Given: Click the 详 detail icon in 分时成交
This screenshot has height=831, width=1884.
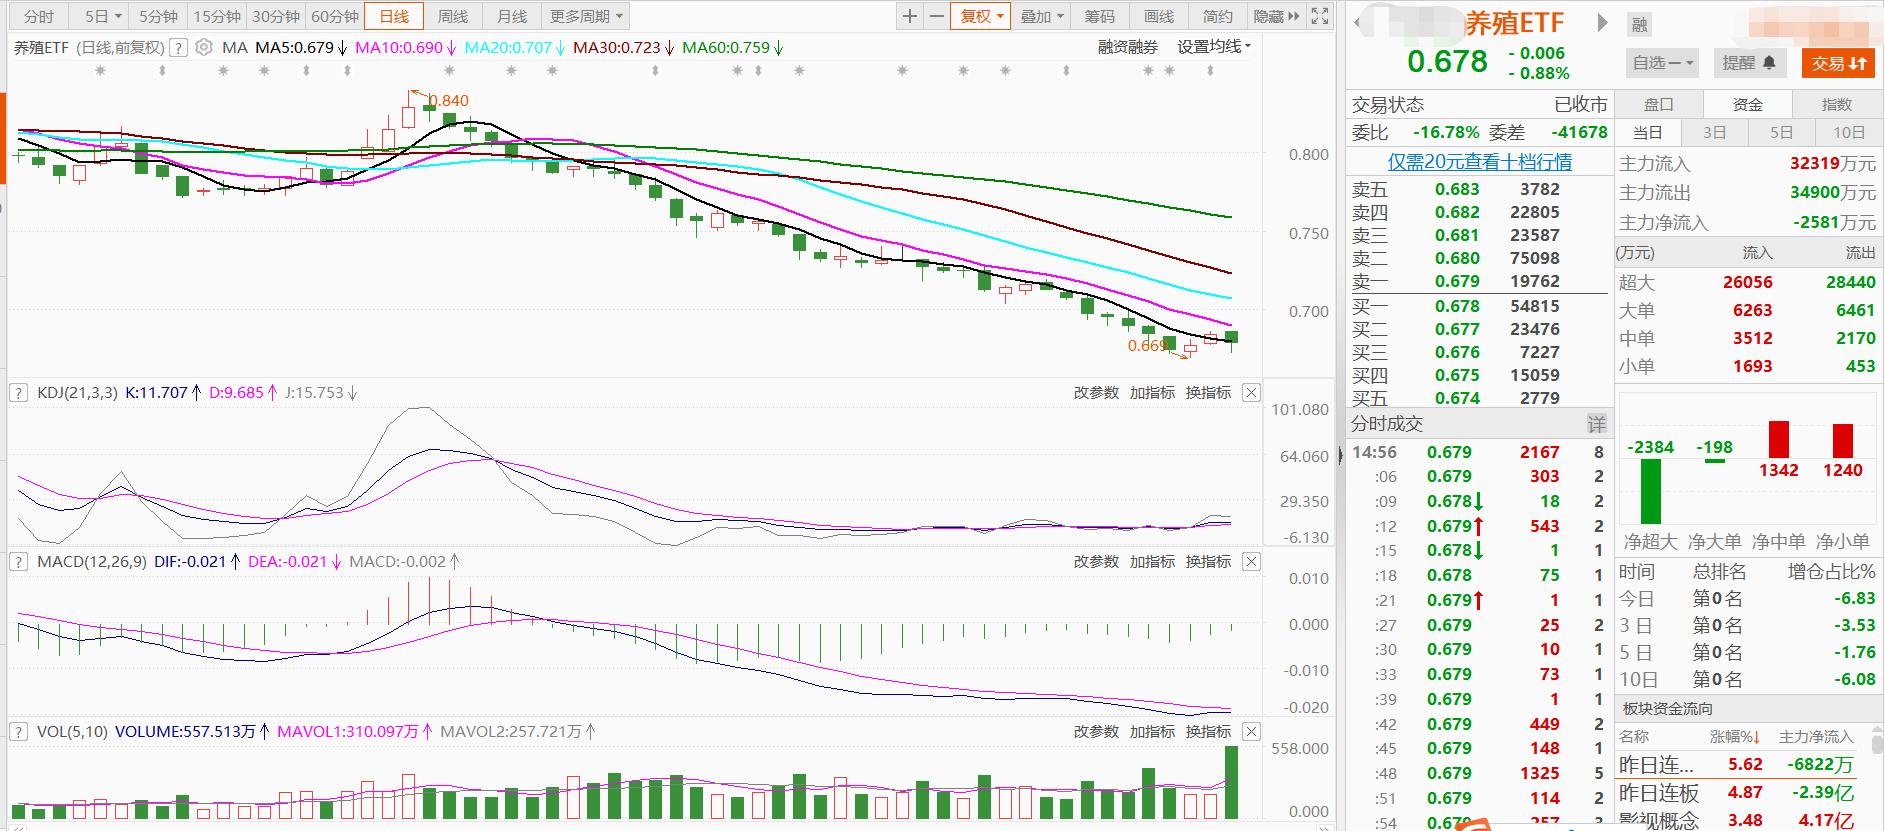Looking at the screenshot, I should point(1596,424).
